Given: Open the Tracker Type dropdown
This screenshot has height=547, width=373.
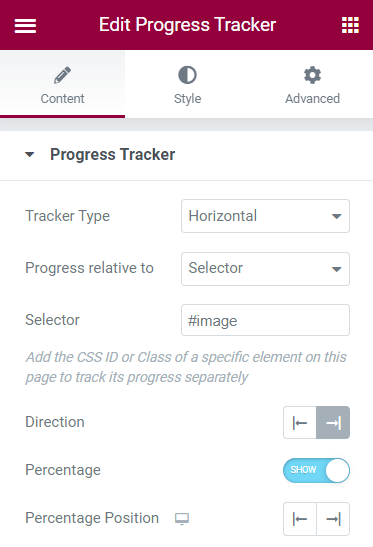Looking at the screenshot, I should coord(265,216).
